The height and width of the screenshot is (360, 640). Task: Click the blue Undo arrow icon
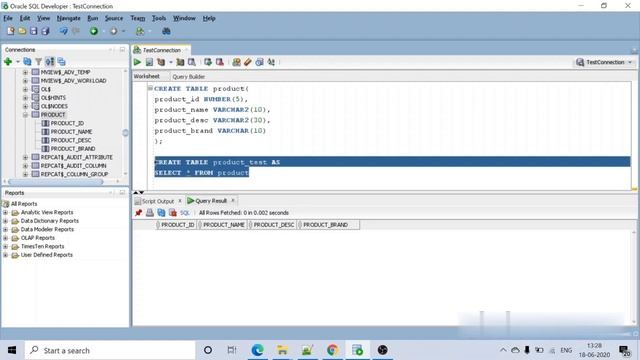click(63, 31)
